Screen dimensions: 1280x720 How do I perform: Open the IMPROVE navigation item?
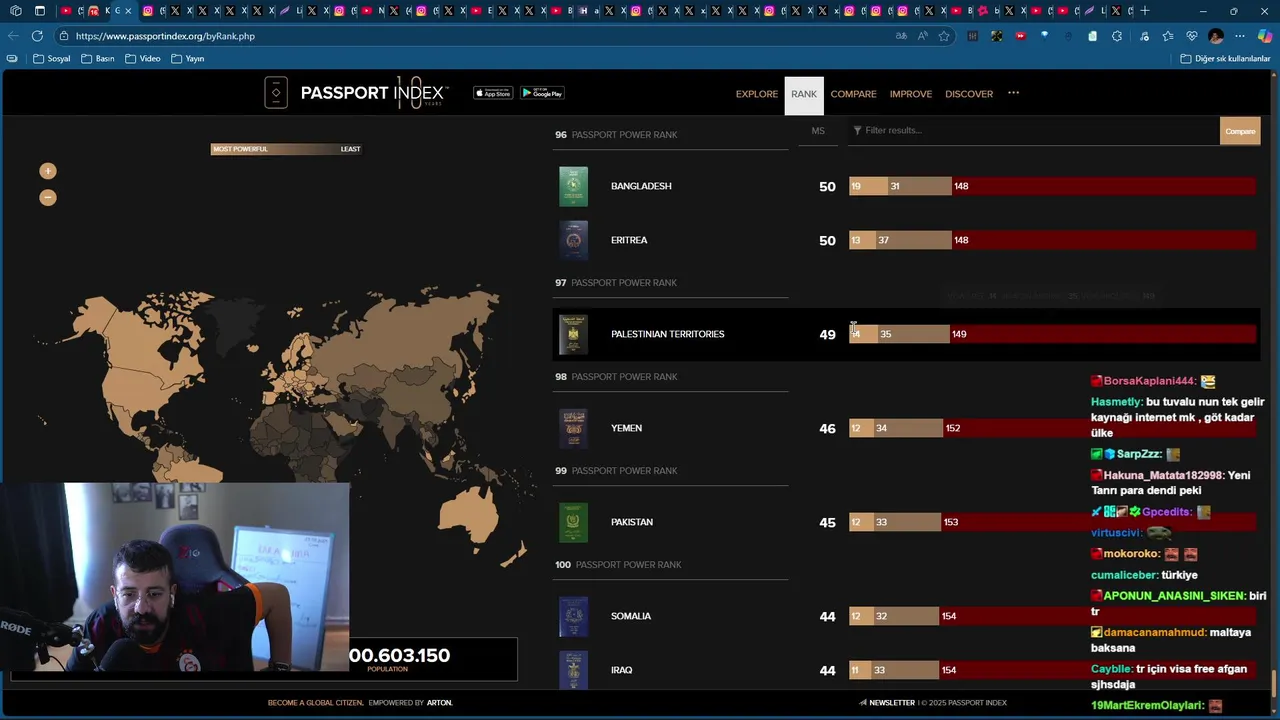(911, 94)
